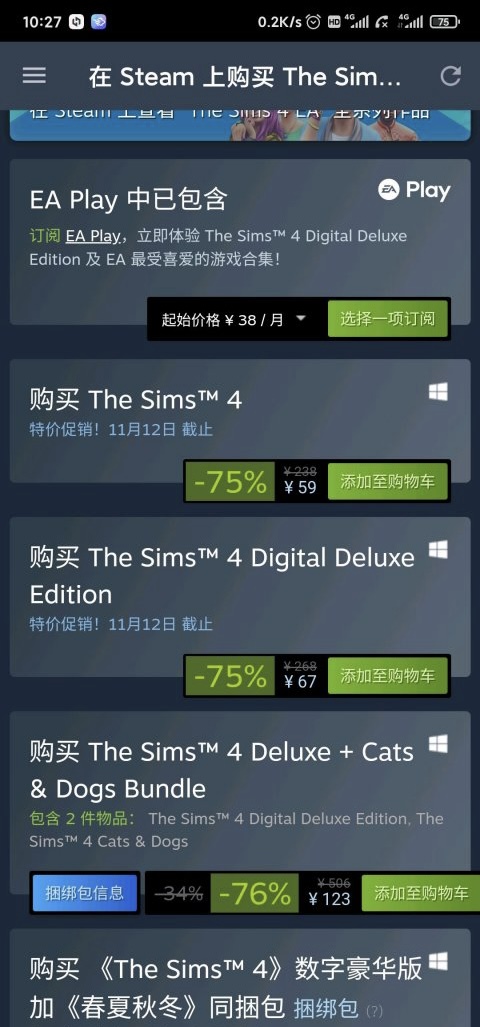Viewport: 480px width, 1027px height.
Task: Tap Windows icon beside The Sims 4
Action: coord(438,392)
